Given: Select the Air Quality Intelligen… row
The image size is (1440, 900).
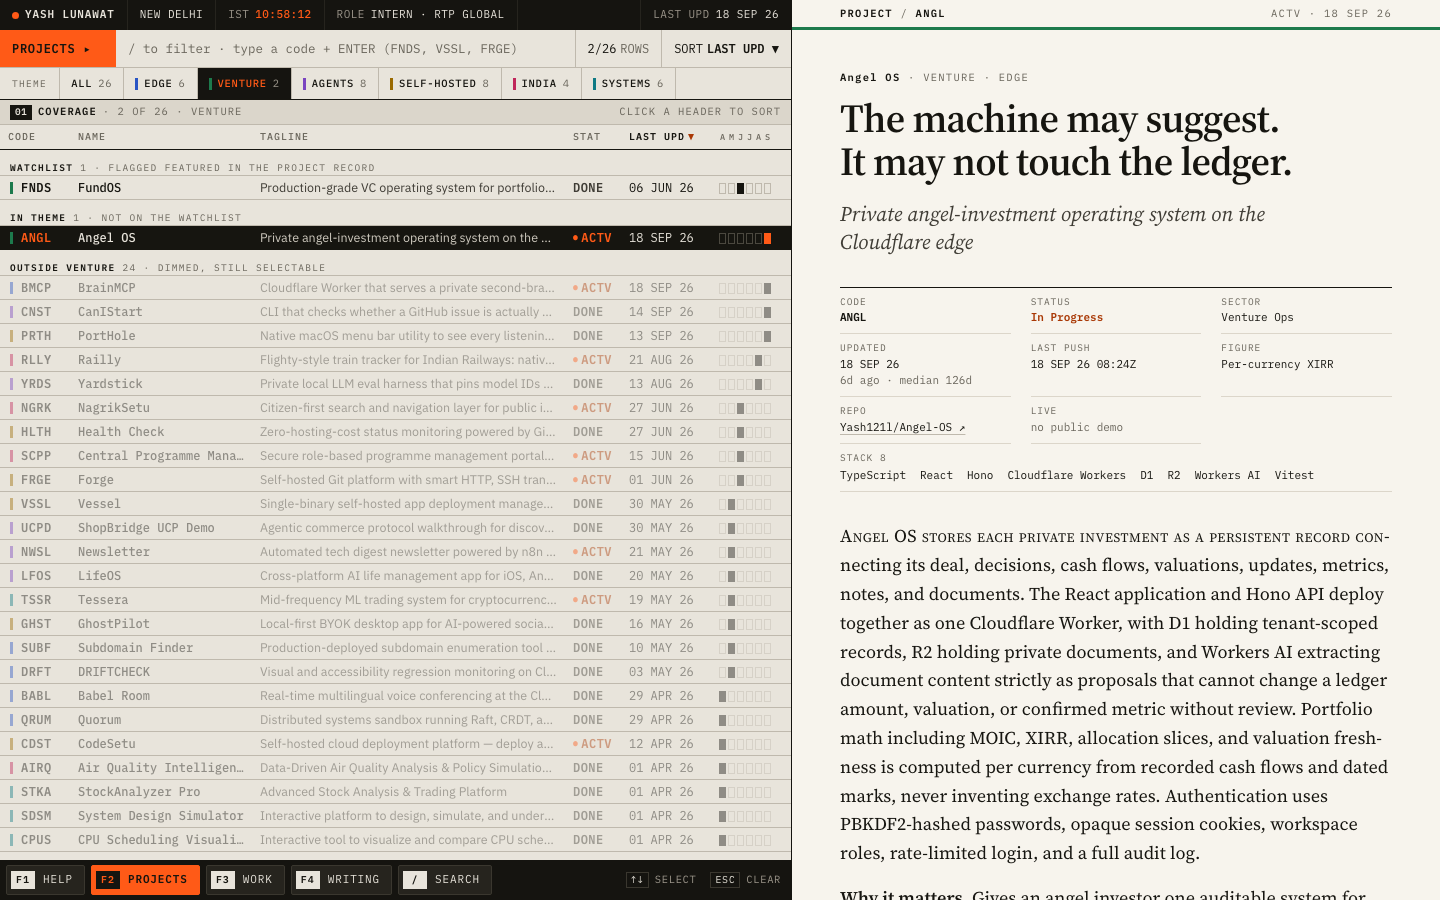Looking at the screenshot, I should [395, 768].
